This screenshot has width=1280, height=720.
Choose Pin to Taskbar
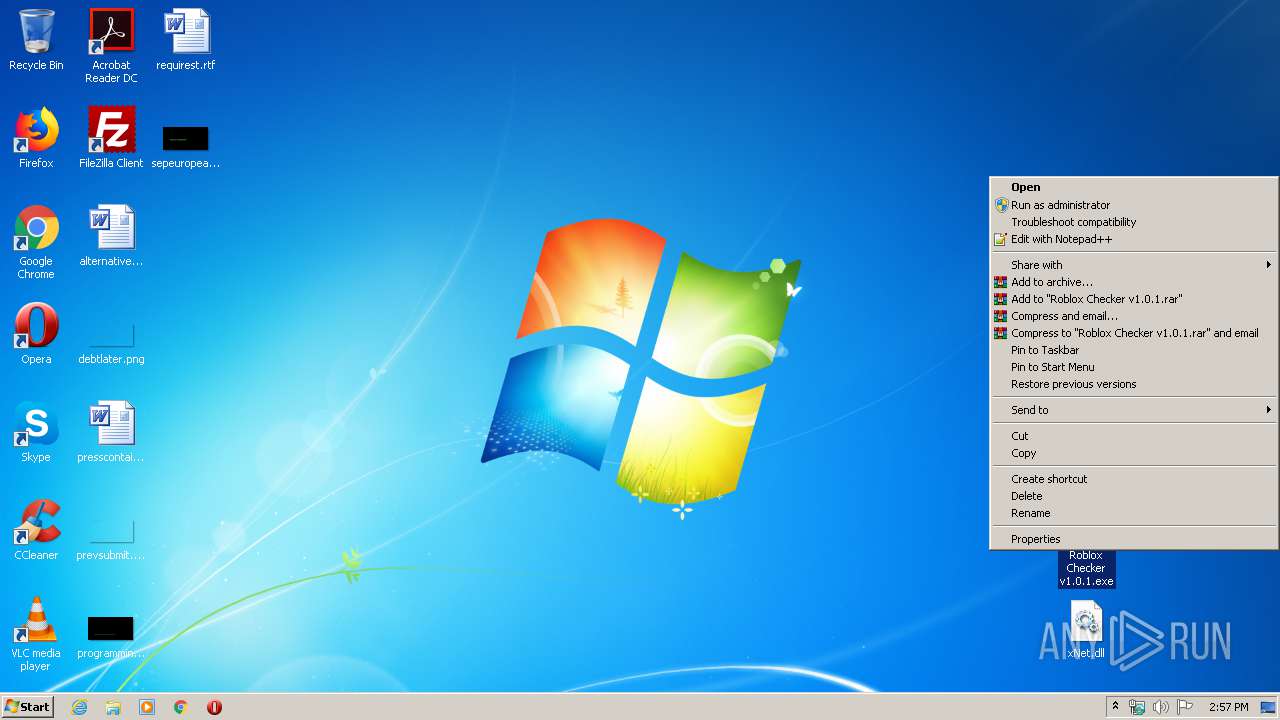pyautogui.click(x=1134, y=350)
